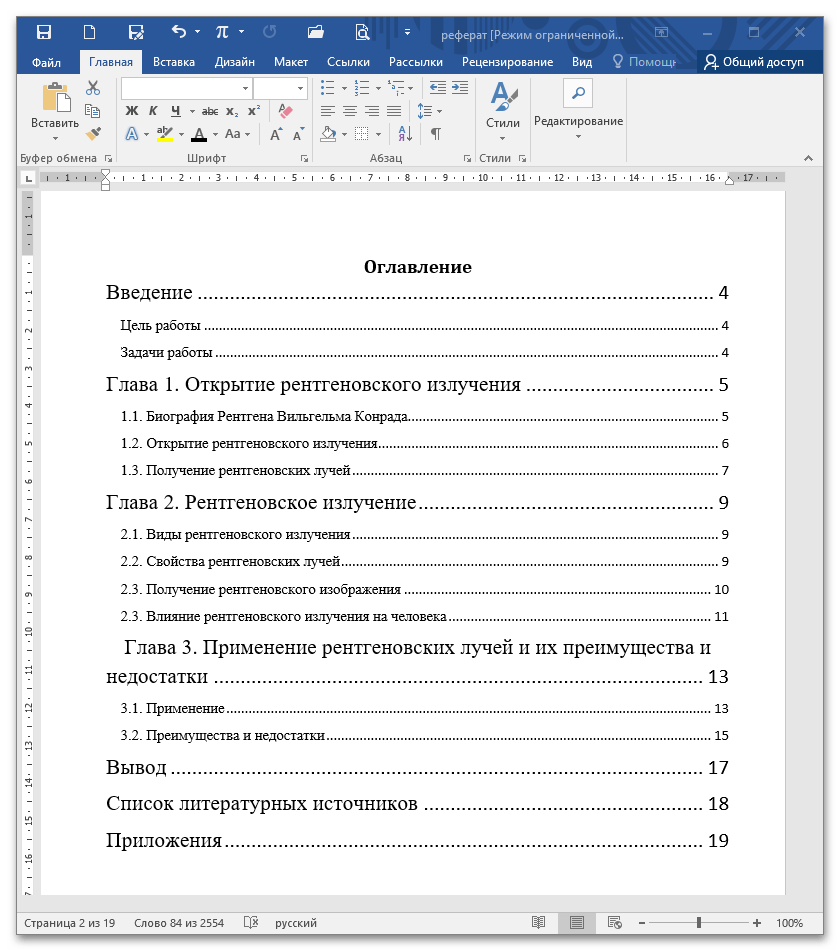Create a new blank document icon
This screenshot has height=951, width=840.
click(89, 32)
